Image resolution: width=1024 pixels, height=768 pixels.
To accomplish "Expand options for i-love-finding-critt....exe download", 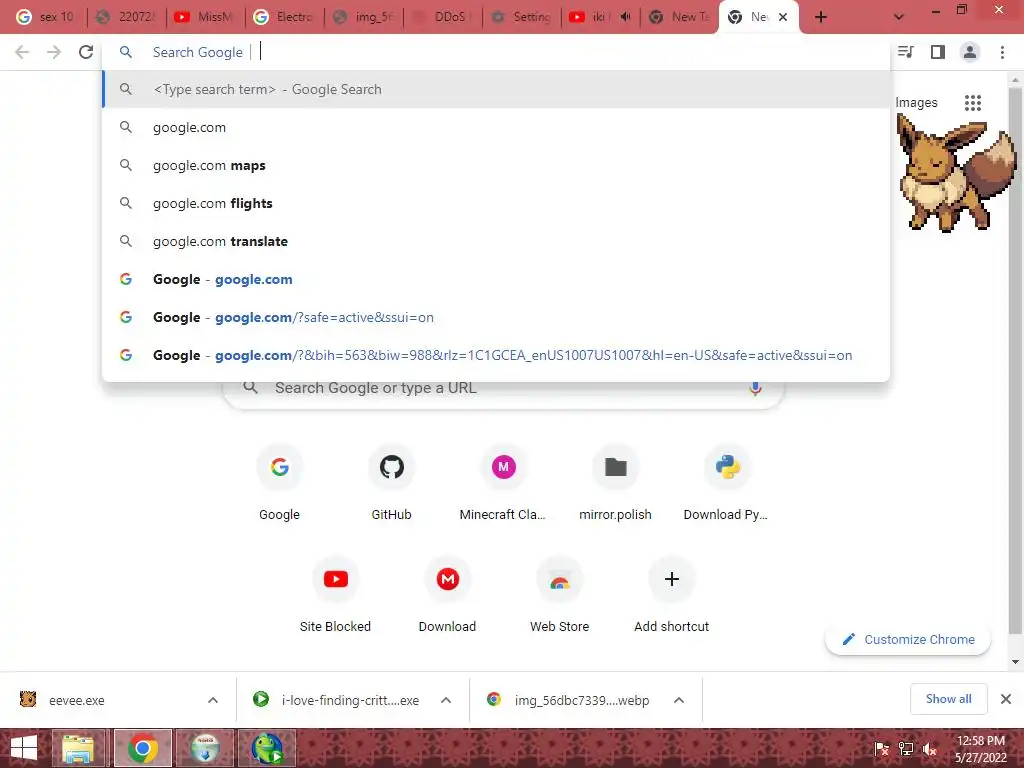I will tap(446, 700).
